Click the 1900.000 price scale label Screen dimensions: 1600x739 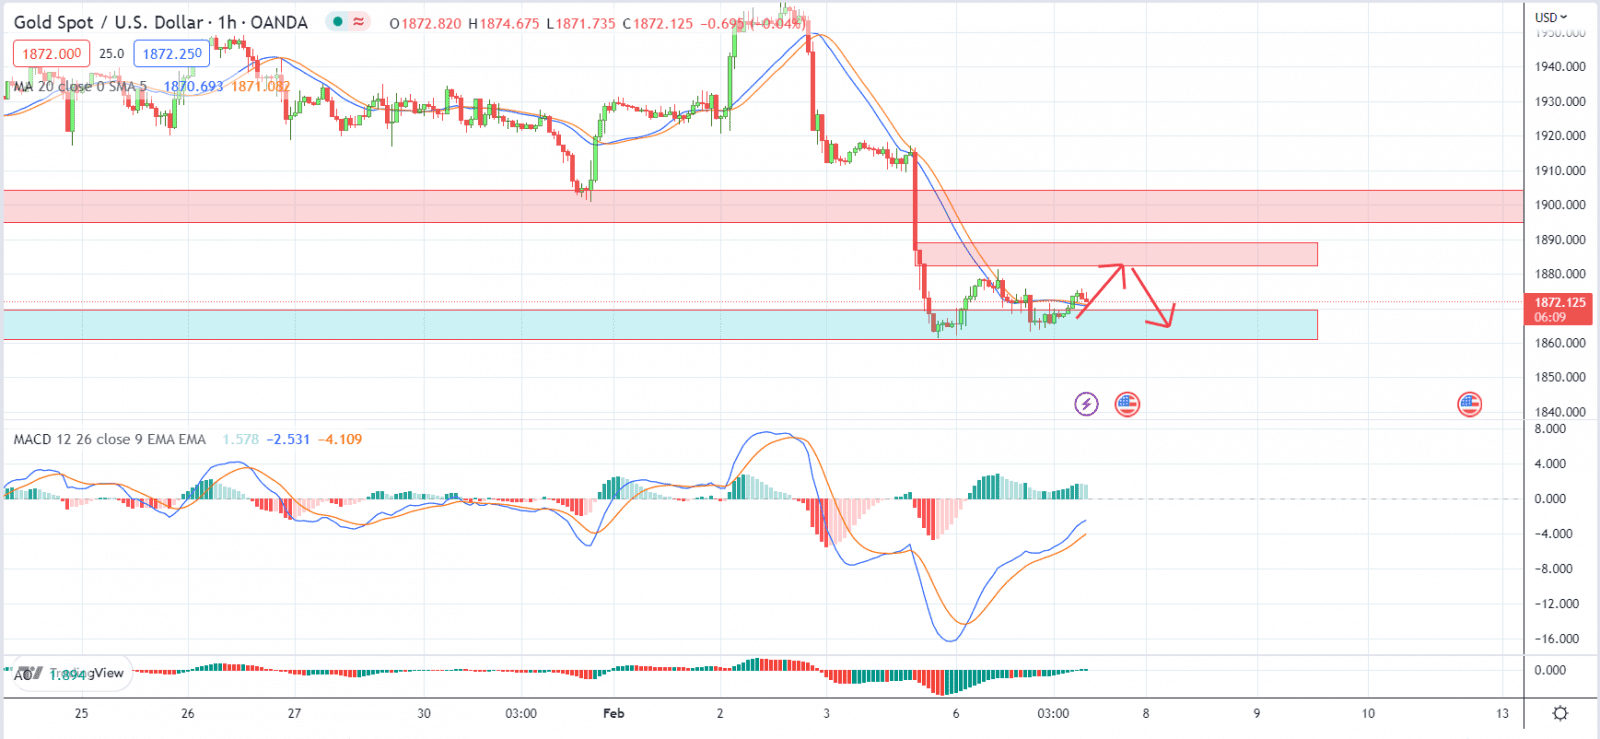tap(1560, 205)
